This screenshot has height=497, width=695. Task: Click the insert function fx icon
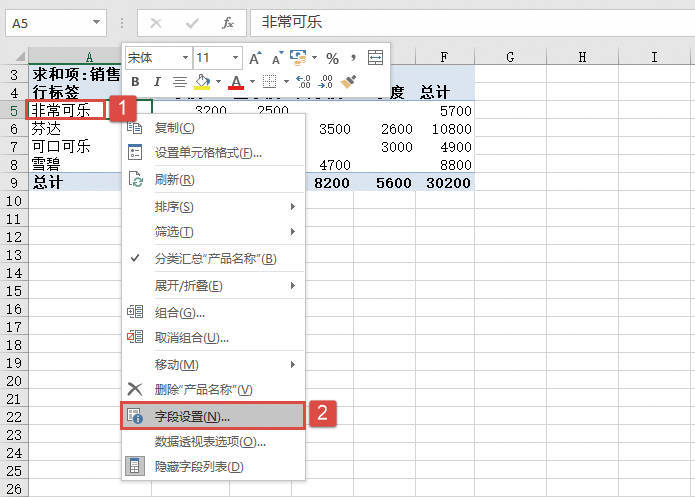point(228,21)
